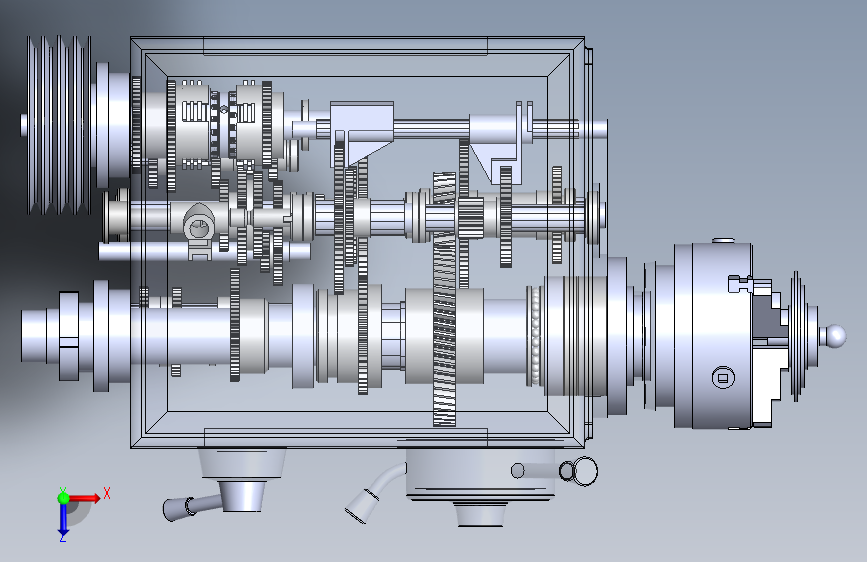Click the blue Z axis arrow of the triad
Screen dimensions: 867x562
coord(63,520)
